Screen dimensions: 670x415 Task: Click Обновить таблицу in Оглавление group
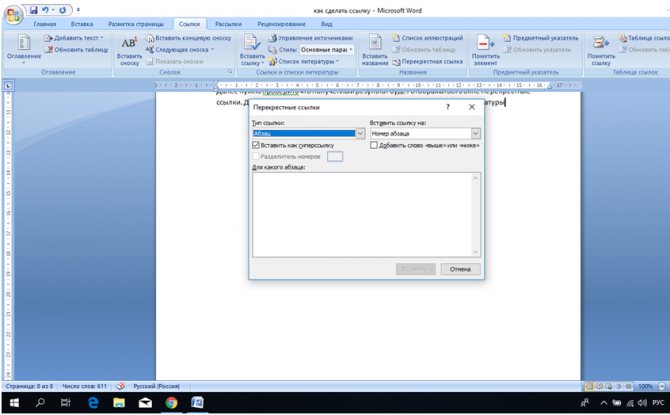(76, 50)
